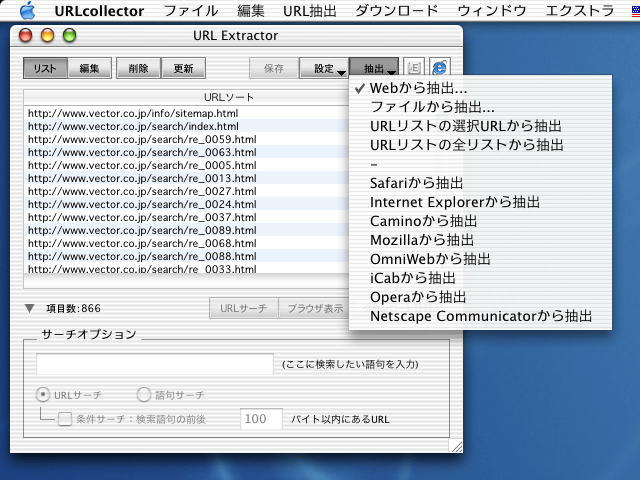640x480 pixels.
Task: Select the re_0005.html URL row
Action: click(x=187, y=165)
